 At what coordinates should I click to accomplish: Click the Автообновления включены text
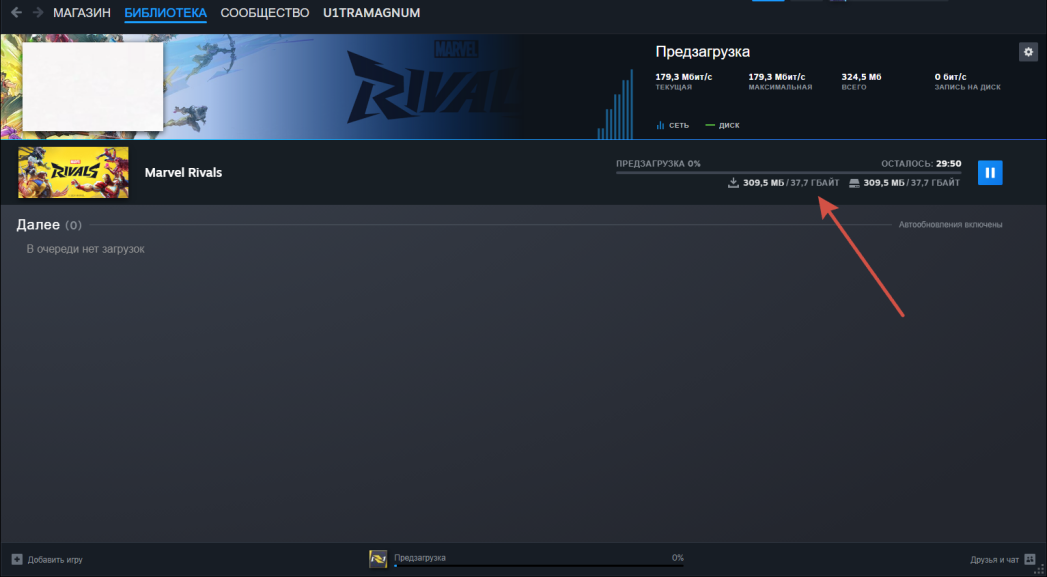(950, 225)
